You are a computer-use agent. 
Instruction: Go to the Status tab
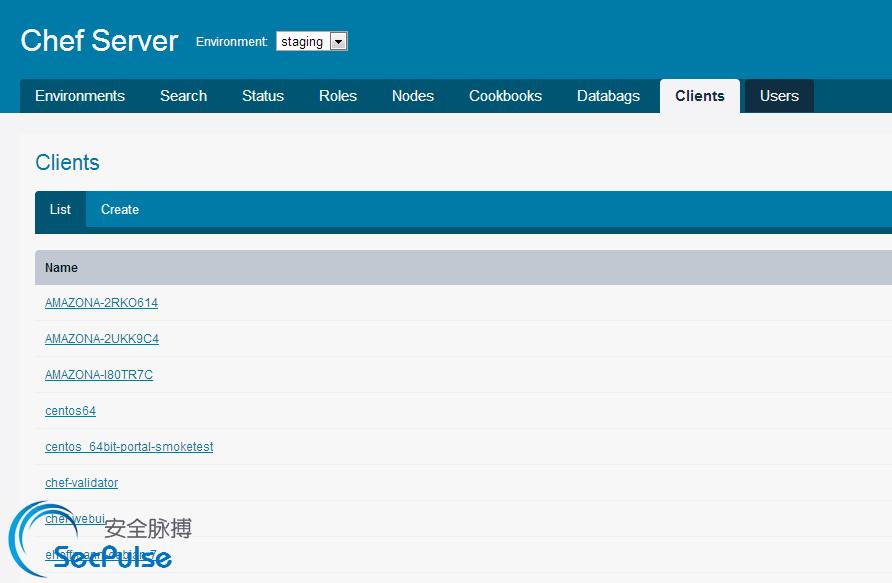[263, 96]
